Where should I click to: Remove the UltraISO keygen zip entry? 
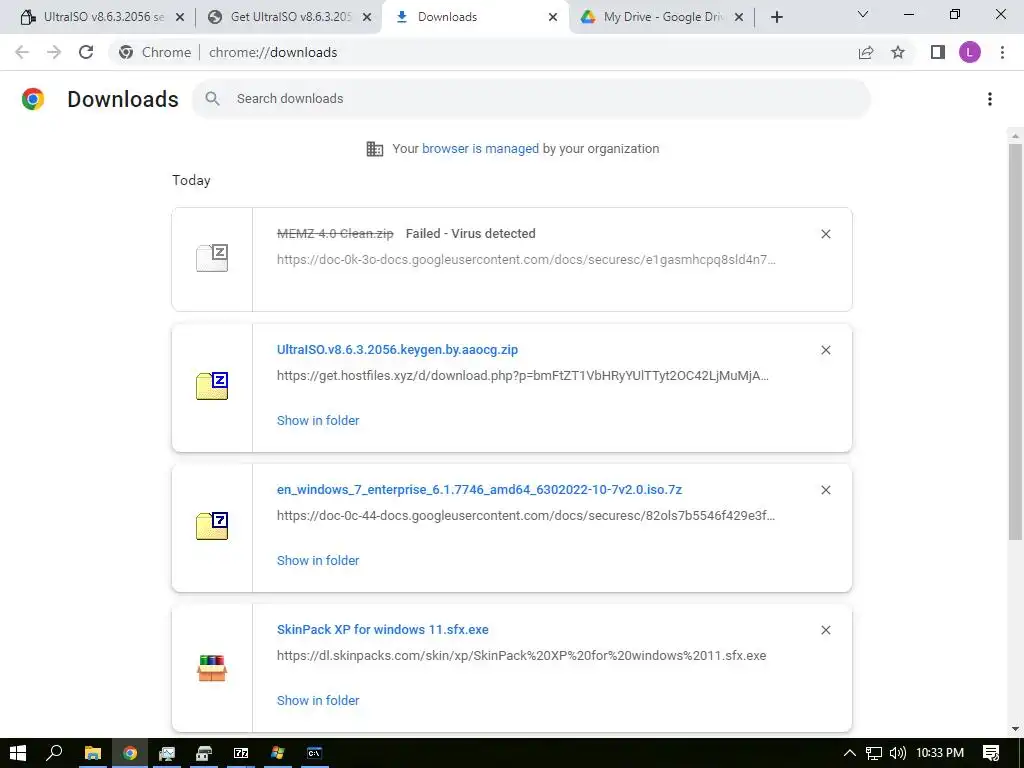[825, 350]
